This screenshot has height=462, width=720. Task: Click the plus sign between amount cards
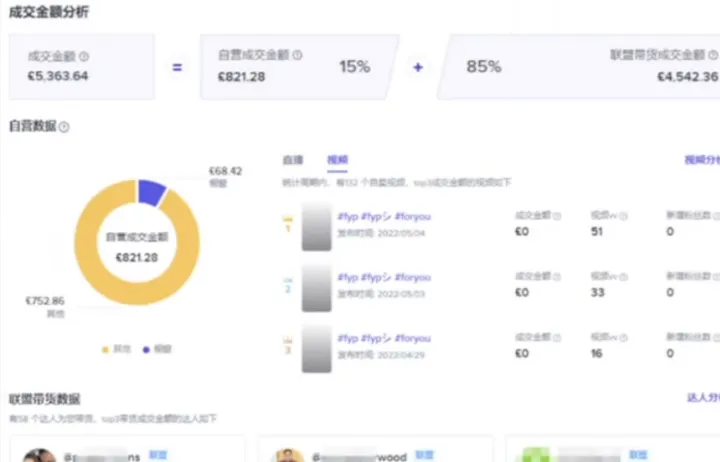[x=418, y=68]
